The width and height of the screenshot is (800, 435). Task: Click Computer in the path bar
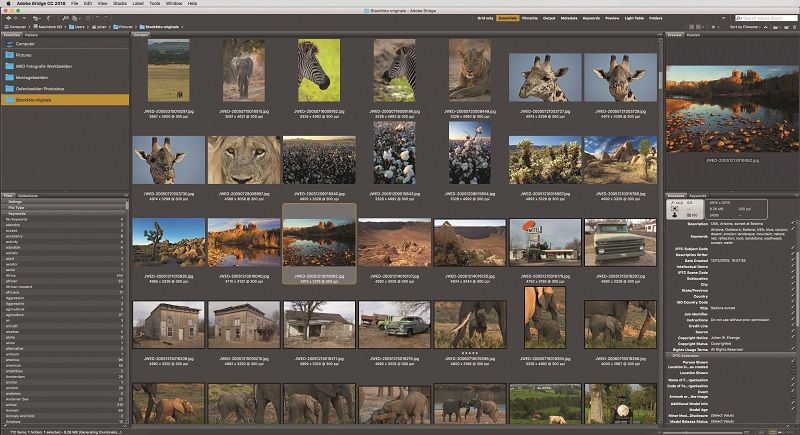click(x=15, y=27)
